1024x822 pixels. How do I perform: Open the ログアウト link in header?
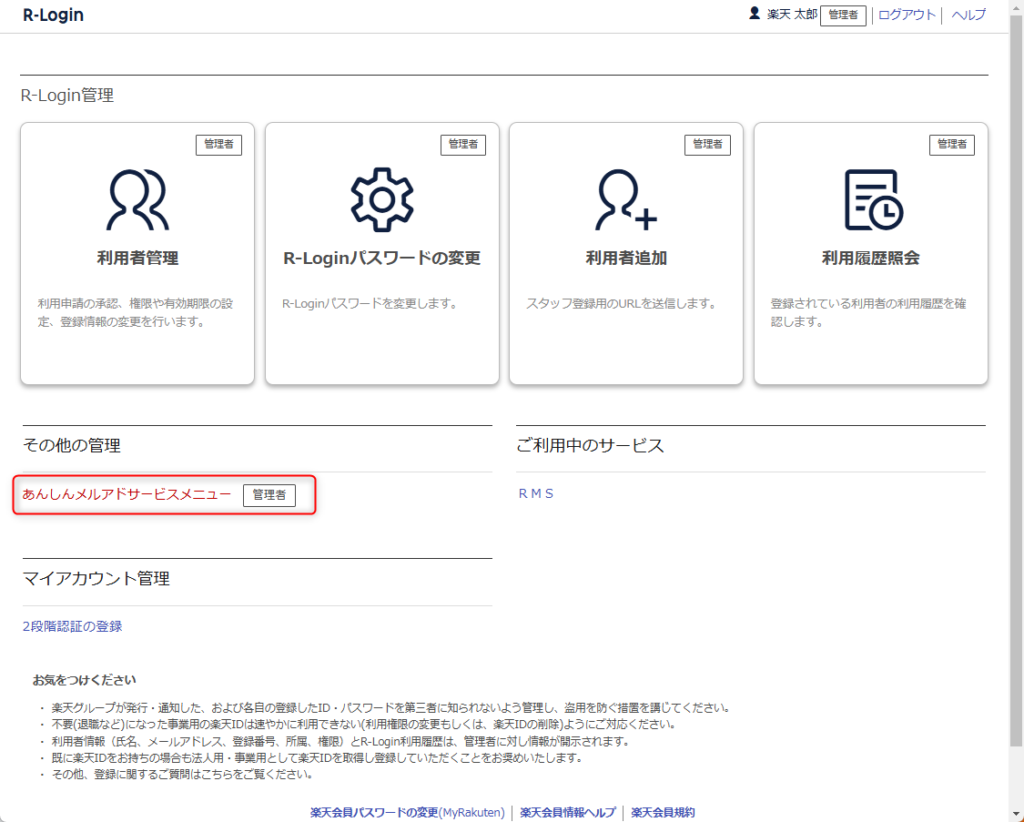[x=906, y=15]
